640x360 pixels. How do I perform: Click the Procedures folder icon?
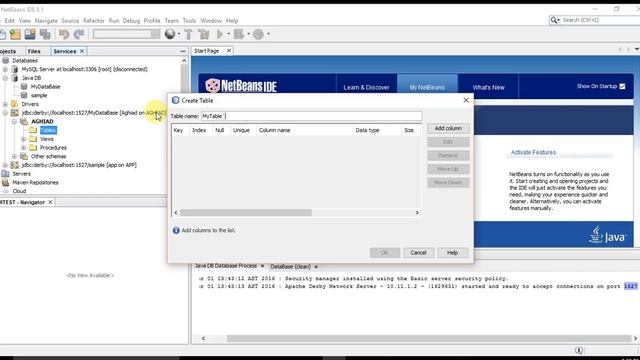[x=33, y=147]
